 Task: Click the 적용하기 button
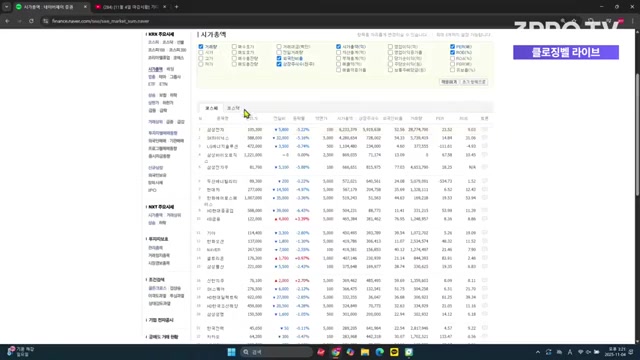tap(449, 82)
